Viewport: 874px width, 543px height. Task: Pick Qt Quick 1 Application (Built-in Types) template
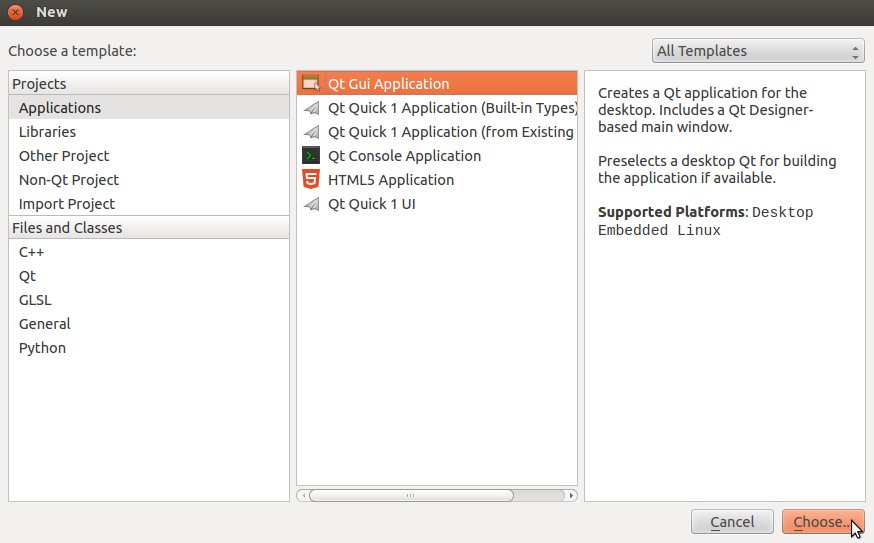(437, 108)
